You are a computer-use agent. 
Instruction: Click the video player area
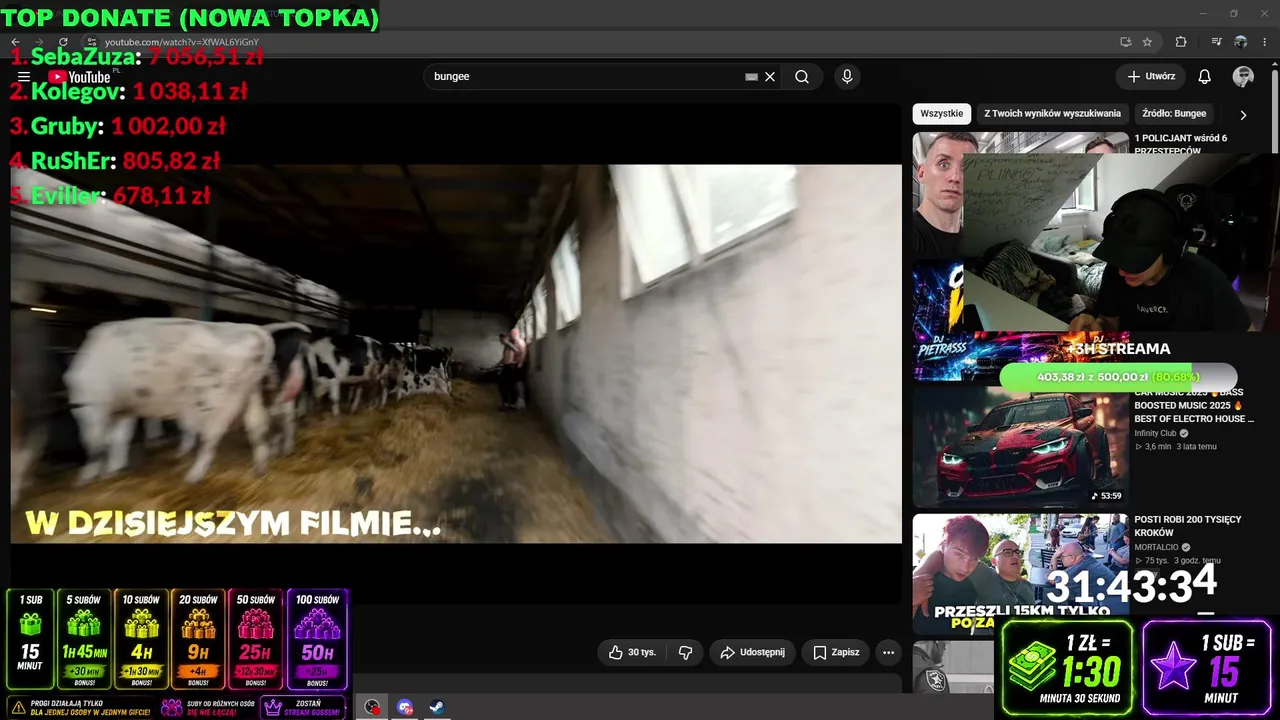click(456, 354)
